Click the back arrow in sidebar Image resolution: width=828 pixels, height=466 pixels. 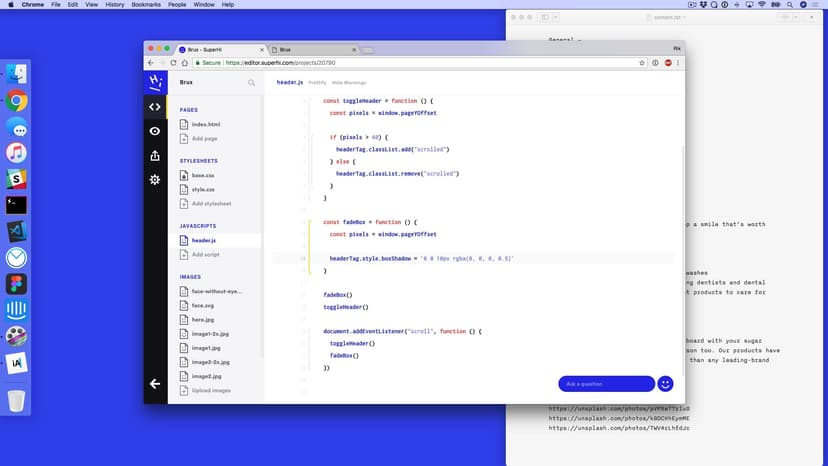[155, 383]
